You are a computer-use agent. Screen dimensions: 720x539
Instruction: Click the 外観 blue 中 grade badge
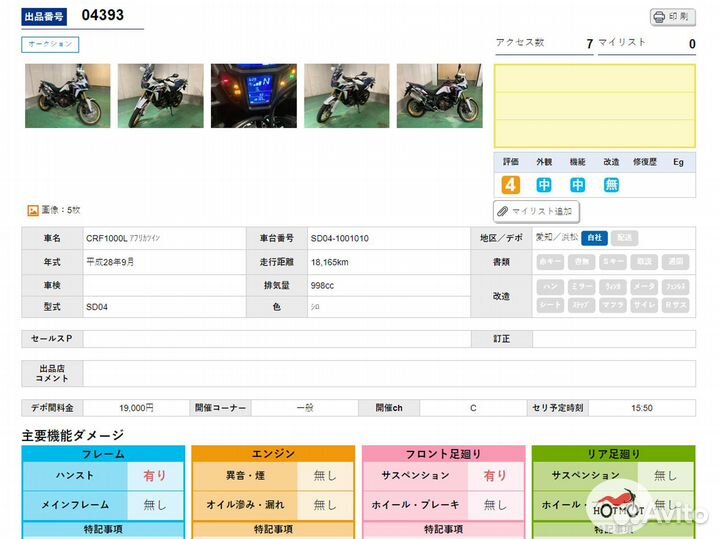[x=544, y=185]
